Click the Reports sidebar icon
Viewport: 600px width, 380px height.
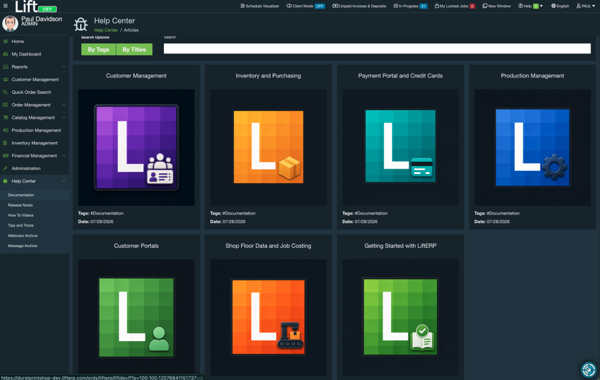coord(5,67)
